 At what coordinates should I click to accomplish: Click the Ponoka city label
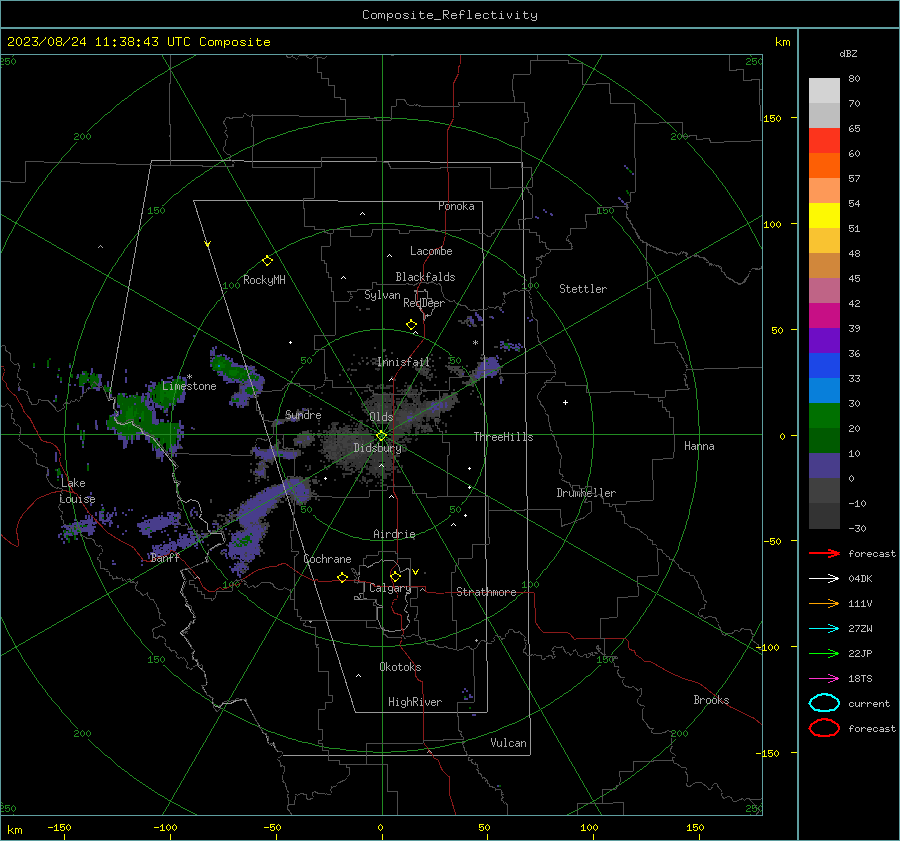[456, 206]
